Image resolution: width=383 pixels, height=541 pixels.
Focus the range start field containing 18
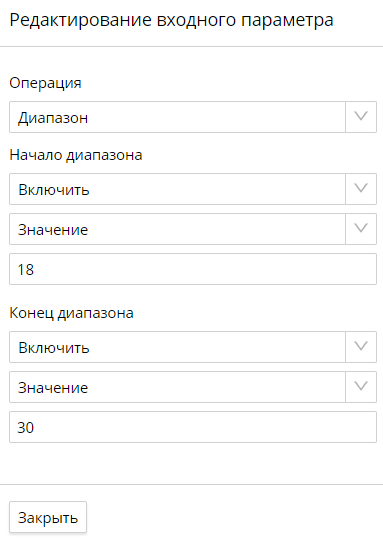193,269
